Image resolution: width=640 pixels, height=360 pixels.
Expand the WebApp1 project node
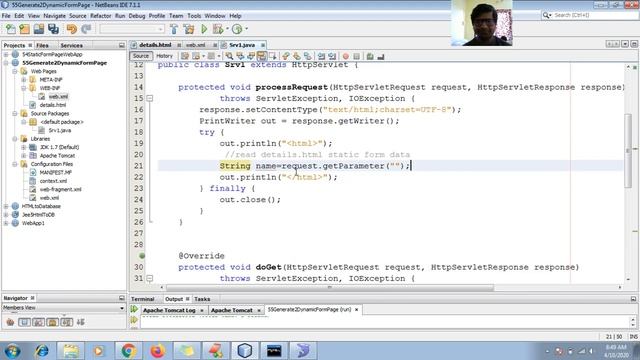tap(6, 223)
